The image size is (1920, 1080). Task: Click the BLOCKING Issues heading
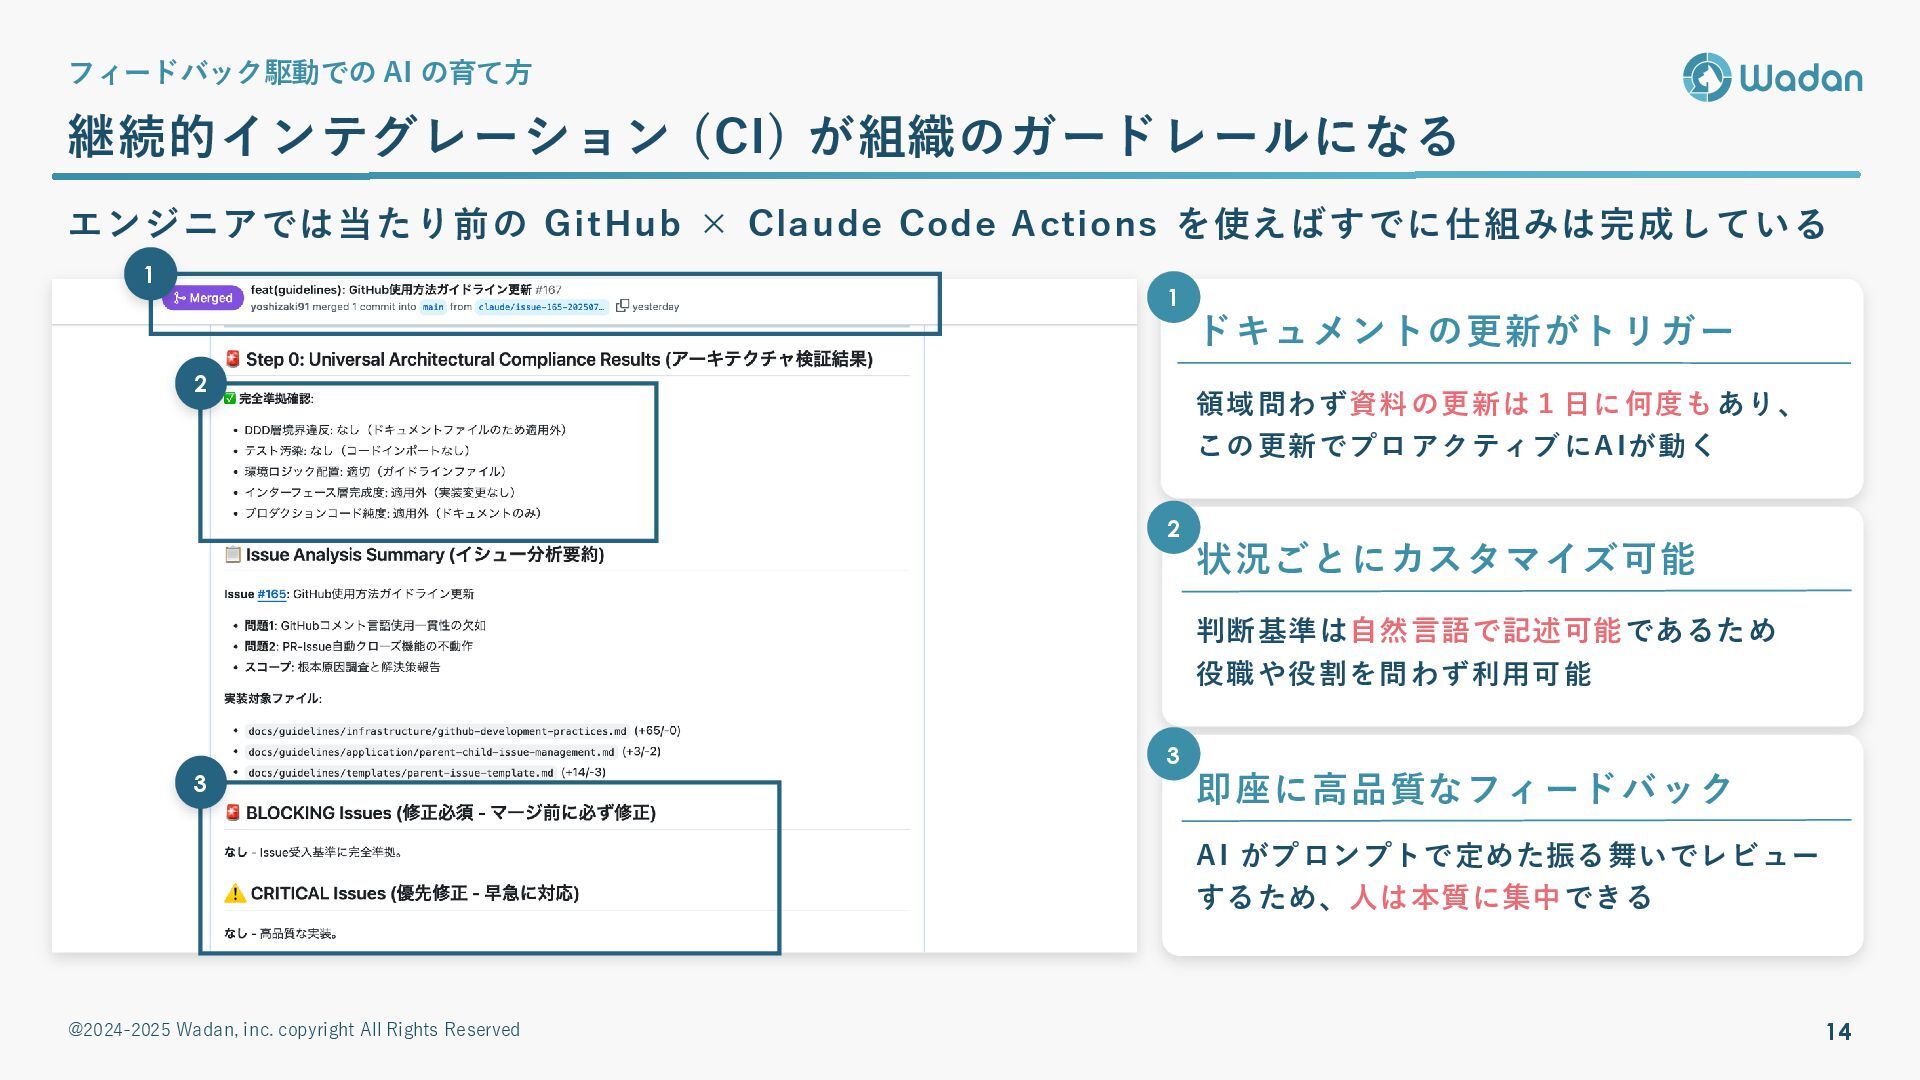click(x=451, y=812)
